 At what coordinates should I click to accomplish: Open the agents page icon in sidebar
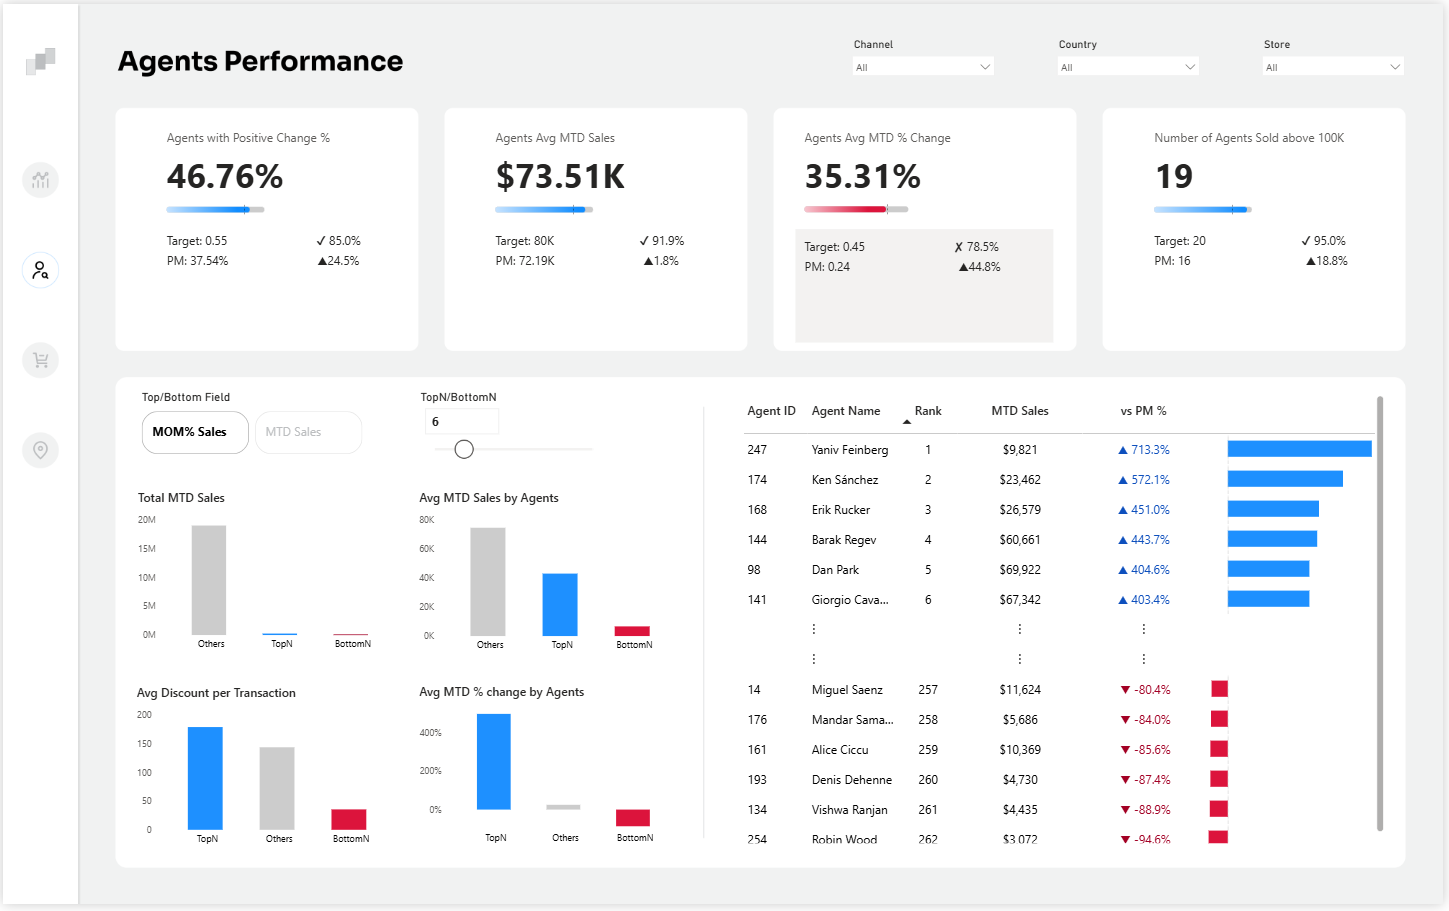(40, 270)
